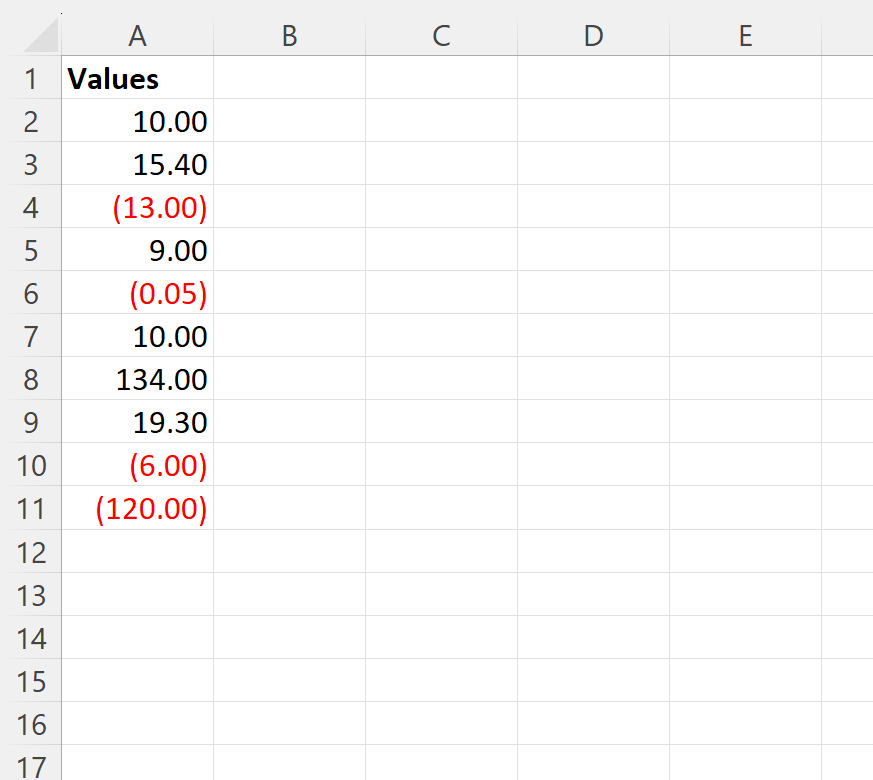Select row 10 header
The image size is (873, 780).
point(31,464)
